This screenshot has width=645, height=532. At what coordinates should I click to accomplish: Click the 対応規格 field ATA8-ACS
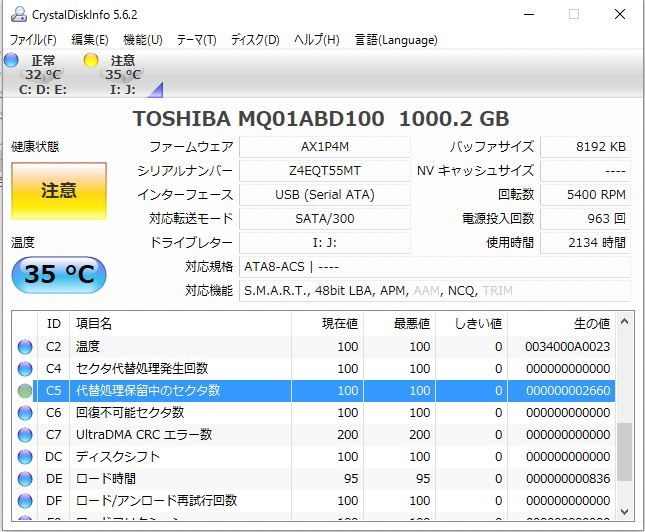pyautogui.click(x=435, y=267)
